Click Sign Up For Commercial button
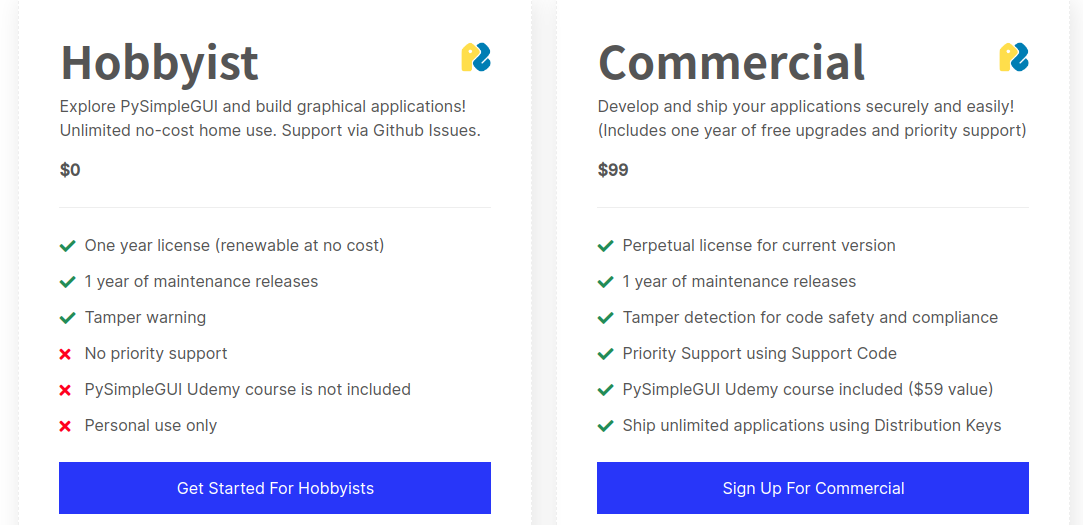 point(813,488)
